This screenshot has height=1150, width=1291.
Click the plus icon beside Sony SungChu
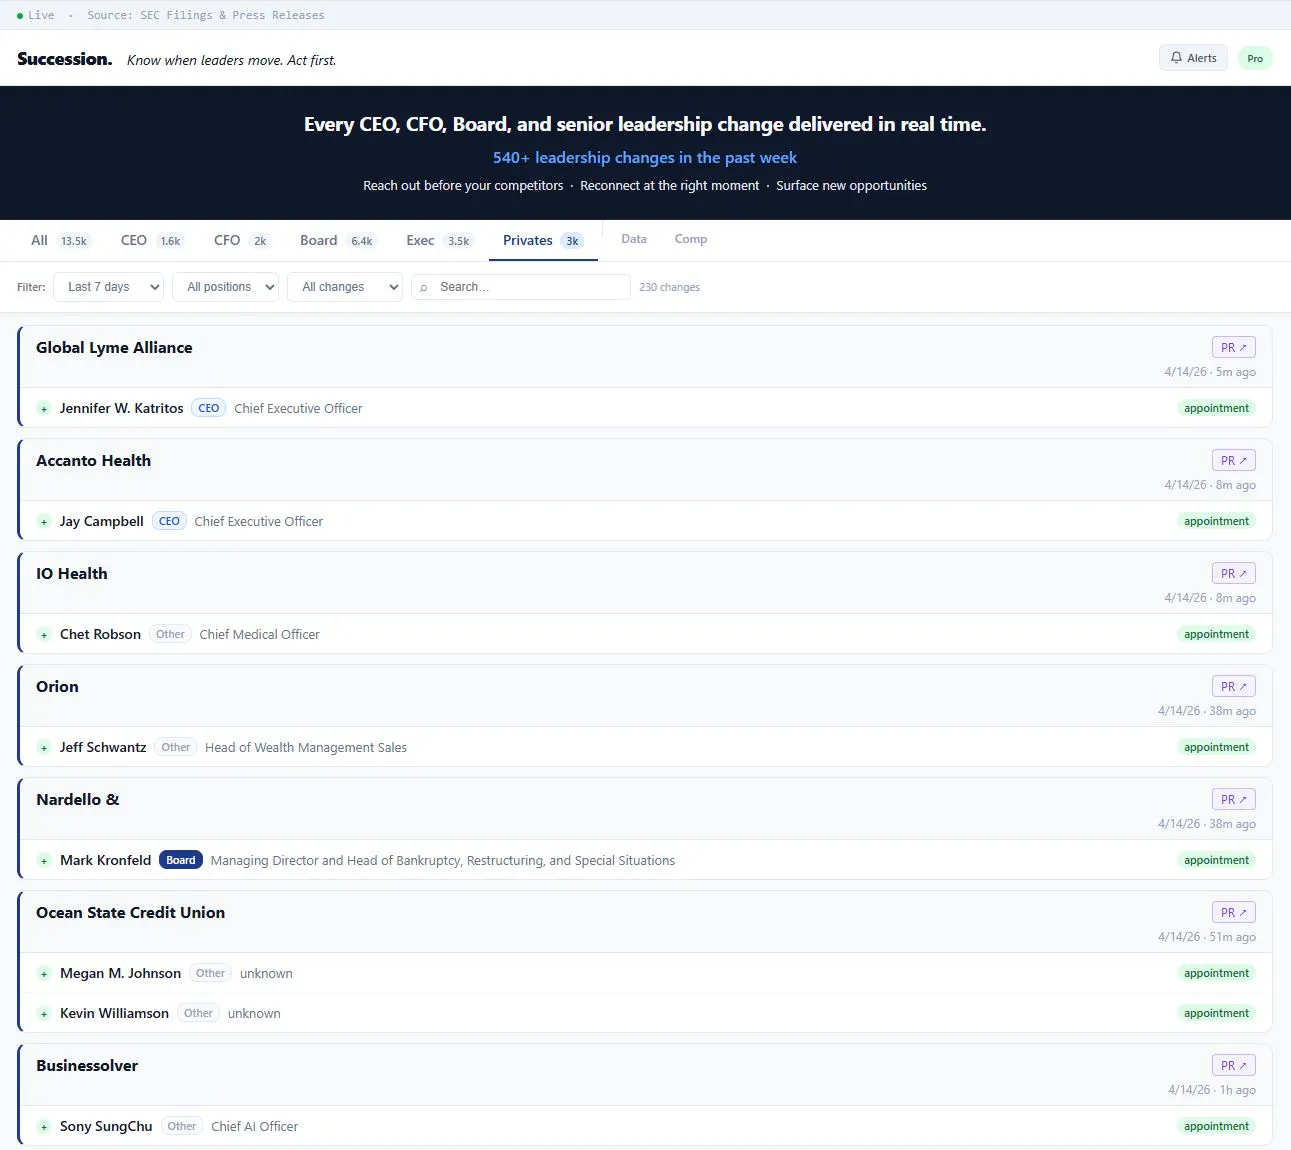click(x=44, y=1126)
